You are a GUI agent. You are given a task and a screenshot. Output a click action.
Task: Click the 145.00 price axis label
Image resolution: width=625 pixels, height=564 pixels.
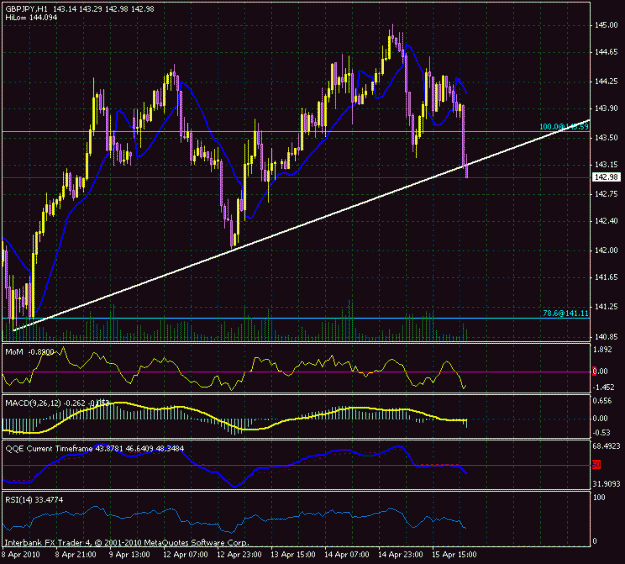click(606, 25)
